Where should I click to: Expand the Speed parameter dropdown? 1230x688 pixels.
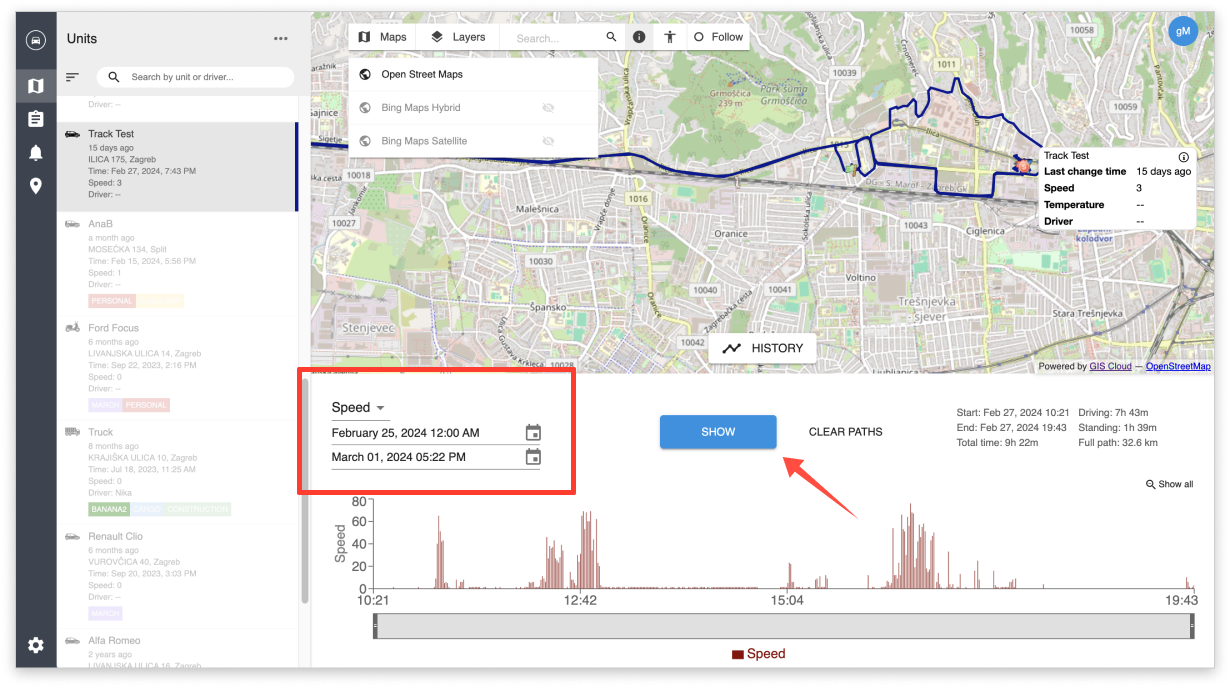pyautogui.click(x=358, y=408)
